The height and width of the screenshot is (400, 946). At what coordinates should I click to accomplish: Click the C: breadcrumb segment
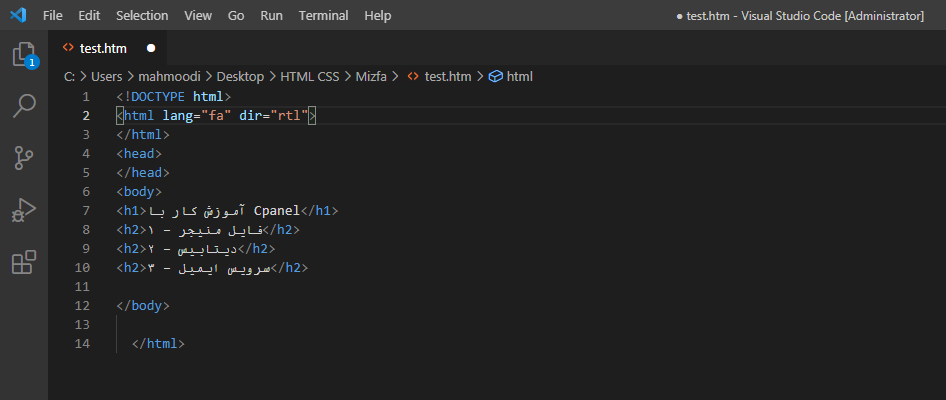click(68, 77)
